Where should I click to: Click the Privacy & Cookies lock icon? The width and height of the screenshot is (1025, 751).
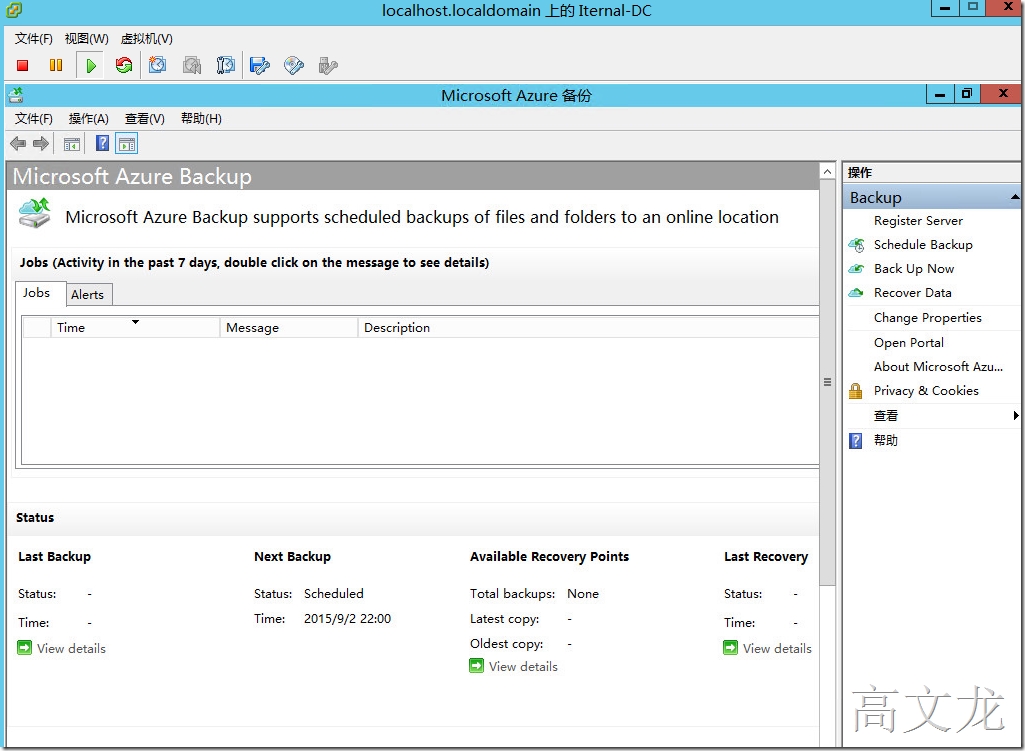tap(856, 391)
